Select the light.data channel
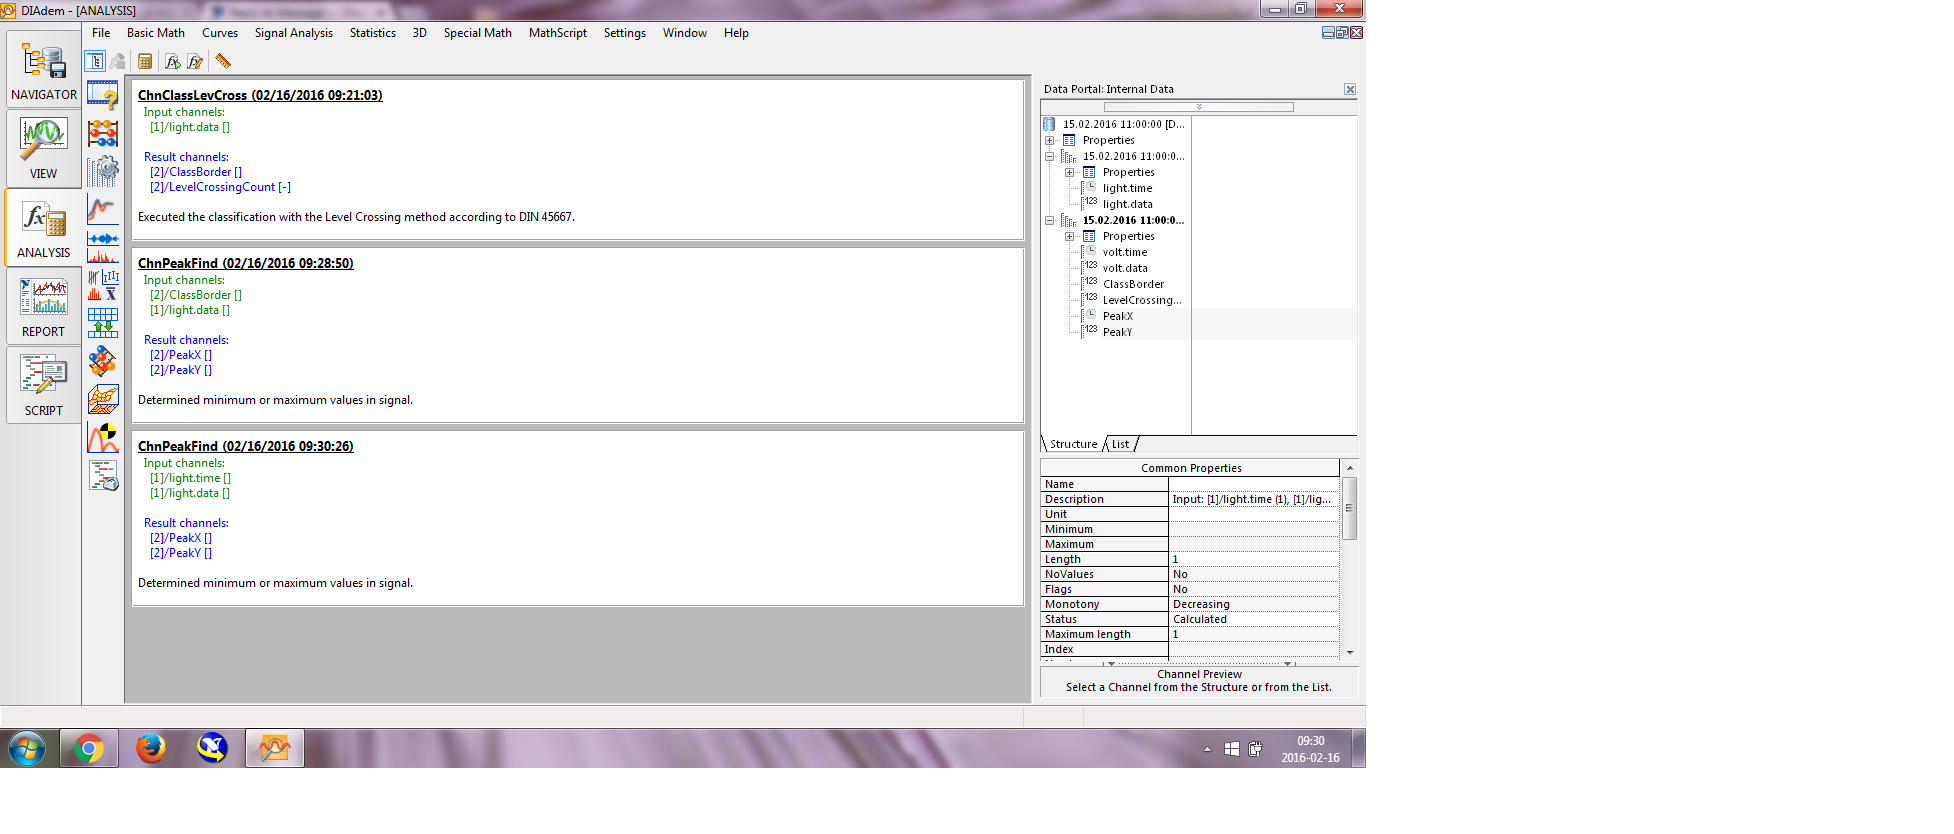Viewport: 1954px width, 834px height. [x=1127, y=204]
